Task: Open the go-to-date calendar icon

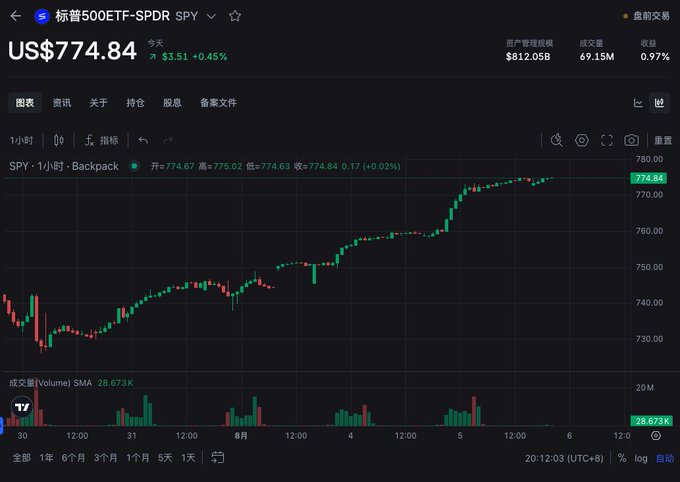Action: point(218,457)
